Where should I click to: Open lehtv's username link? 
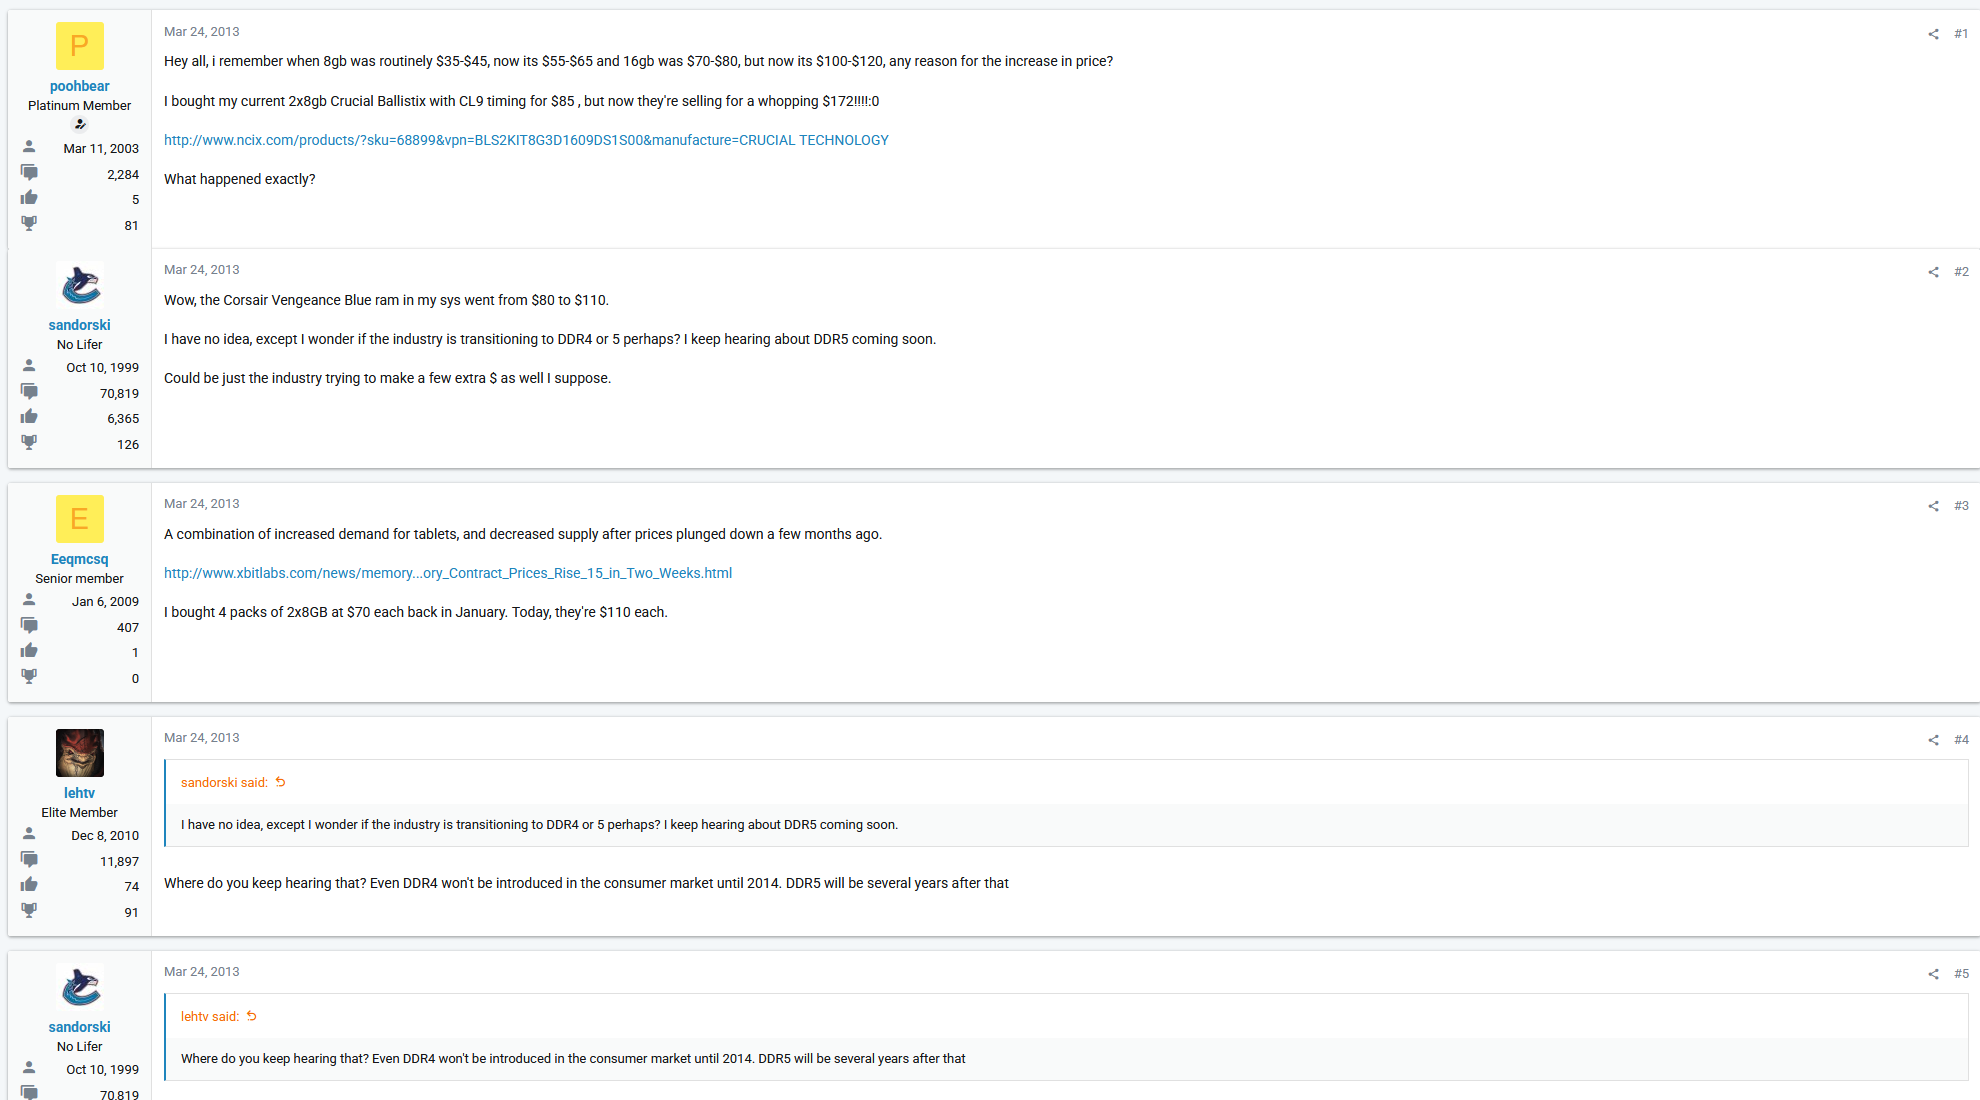80,793
